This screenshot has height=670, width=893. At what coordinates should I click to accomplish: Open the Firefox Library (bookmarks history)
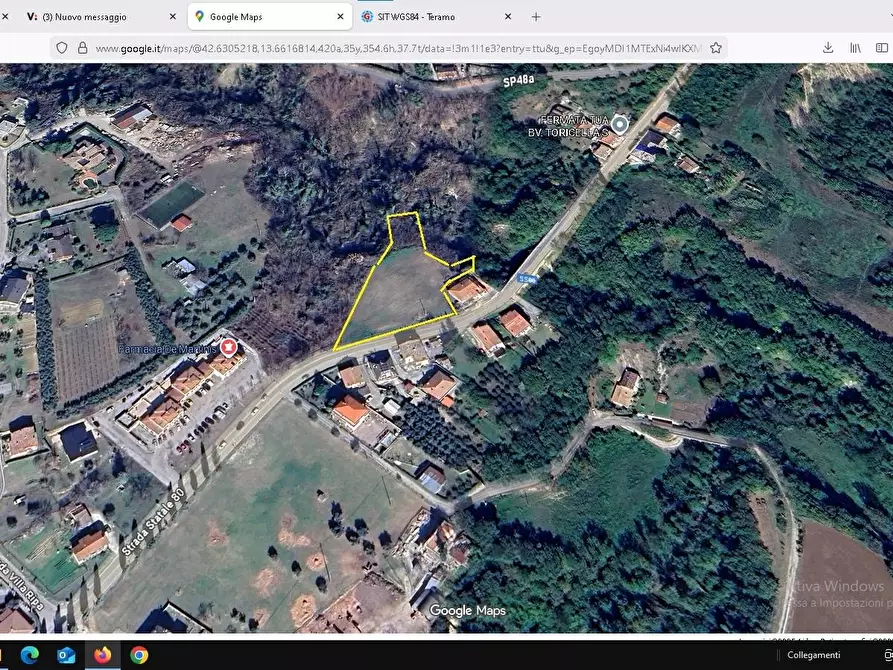click(x=855, y=47)
